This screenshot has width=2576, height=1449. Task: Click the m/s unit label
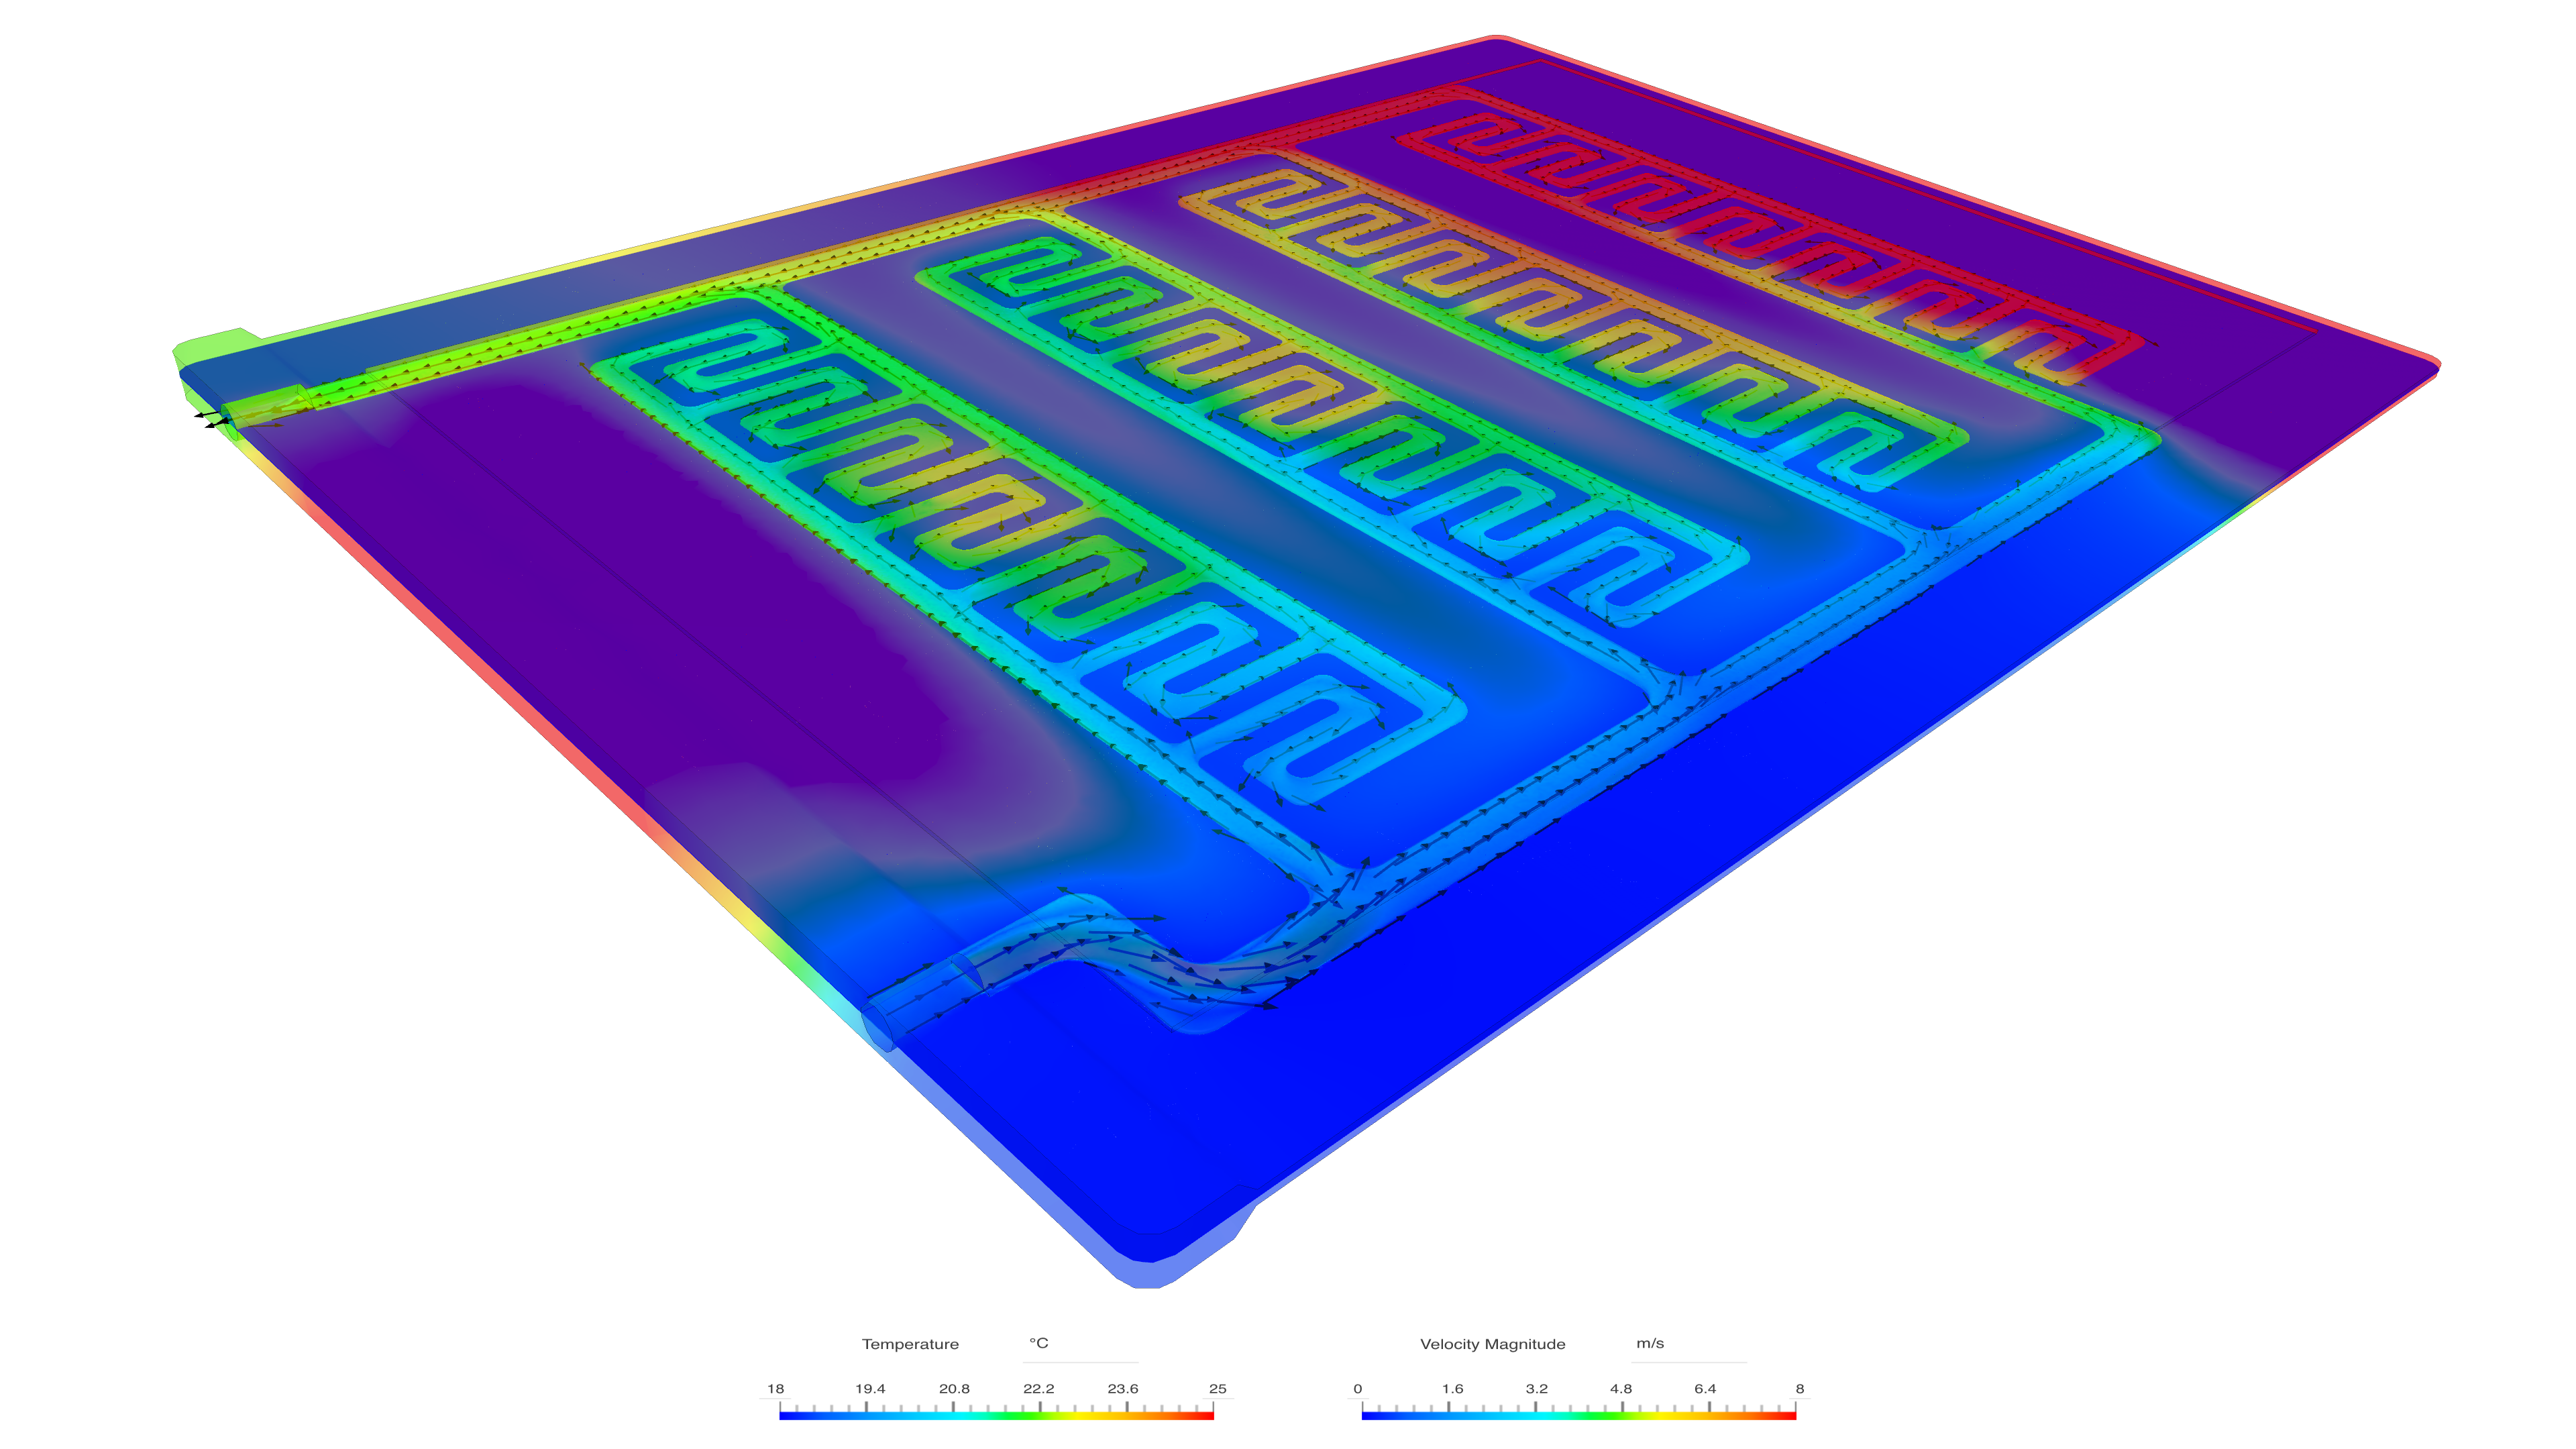[1650, 1343]
